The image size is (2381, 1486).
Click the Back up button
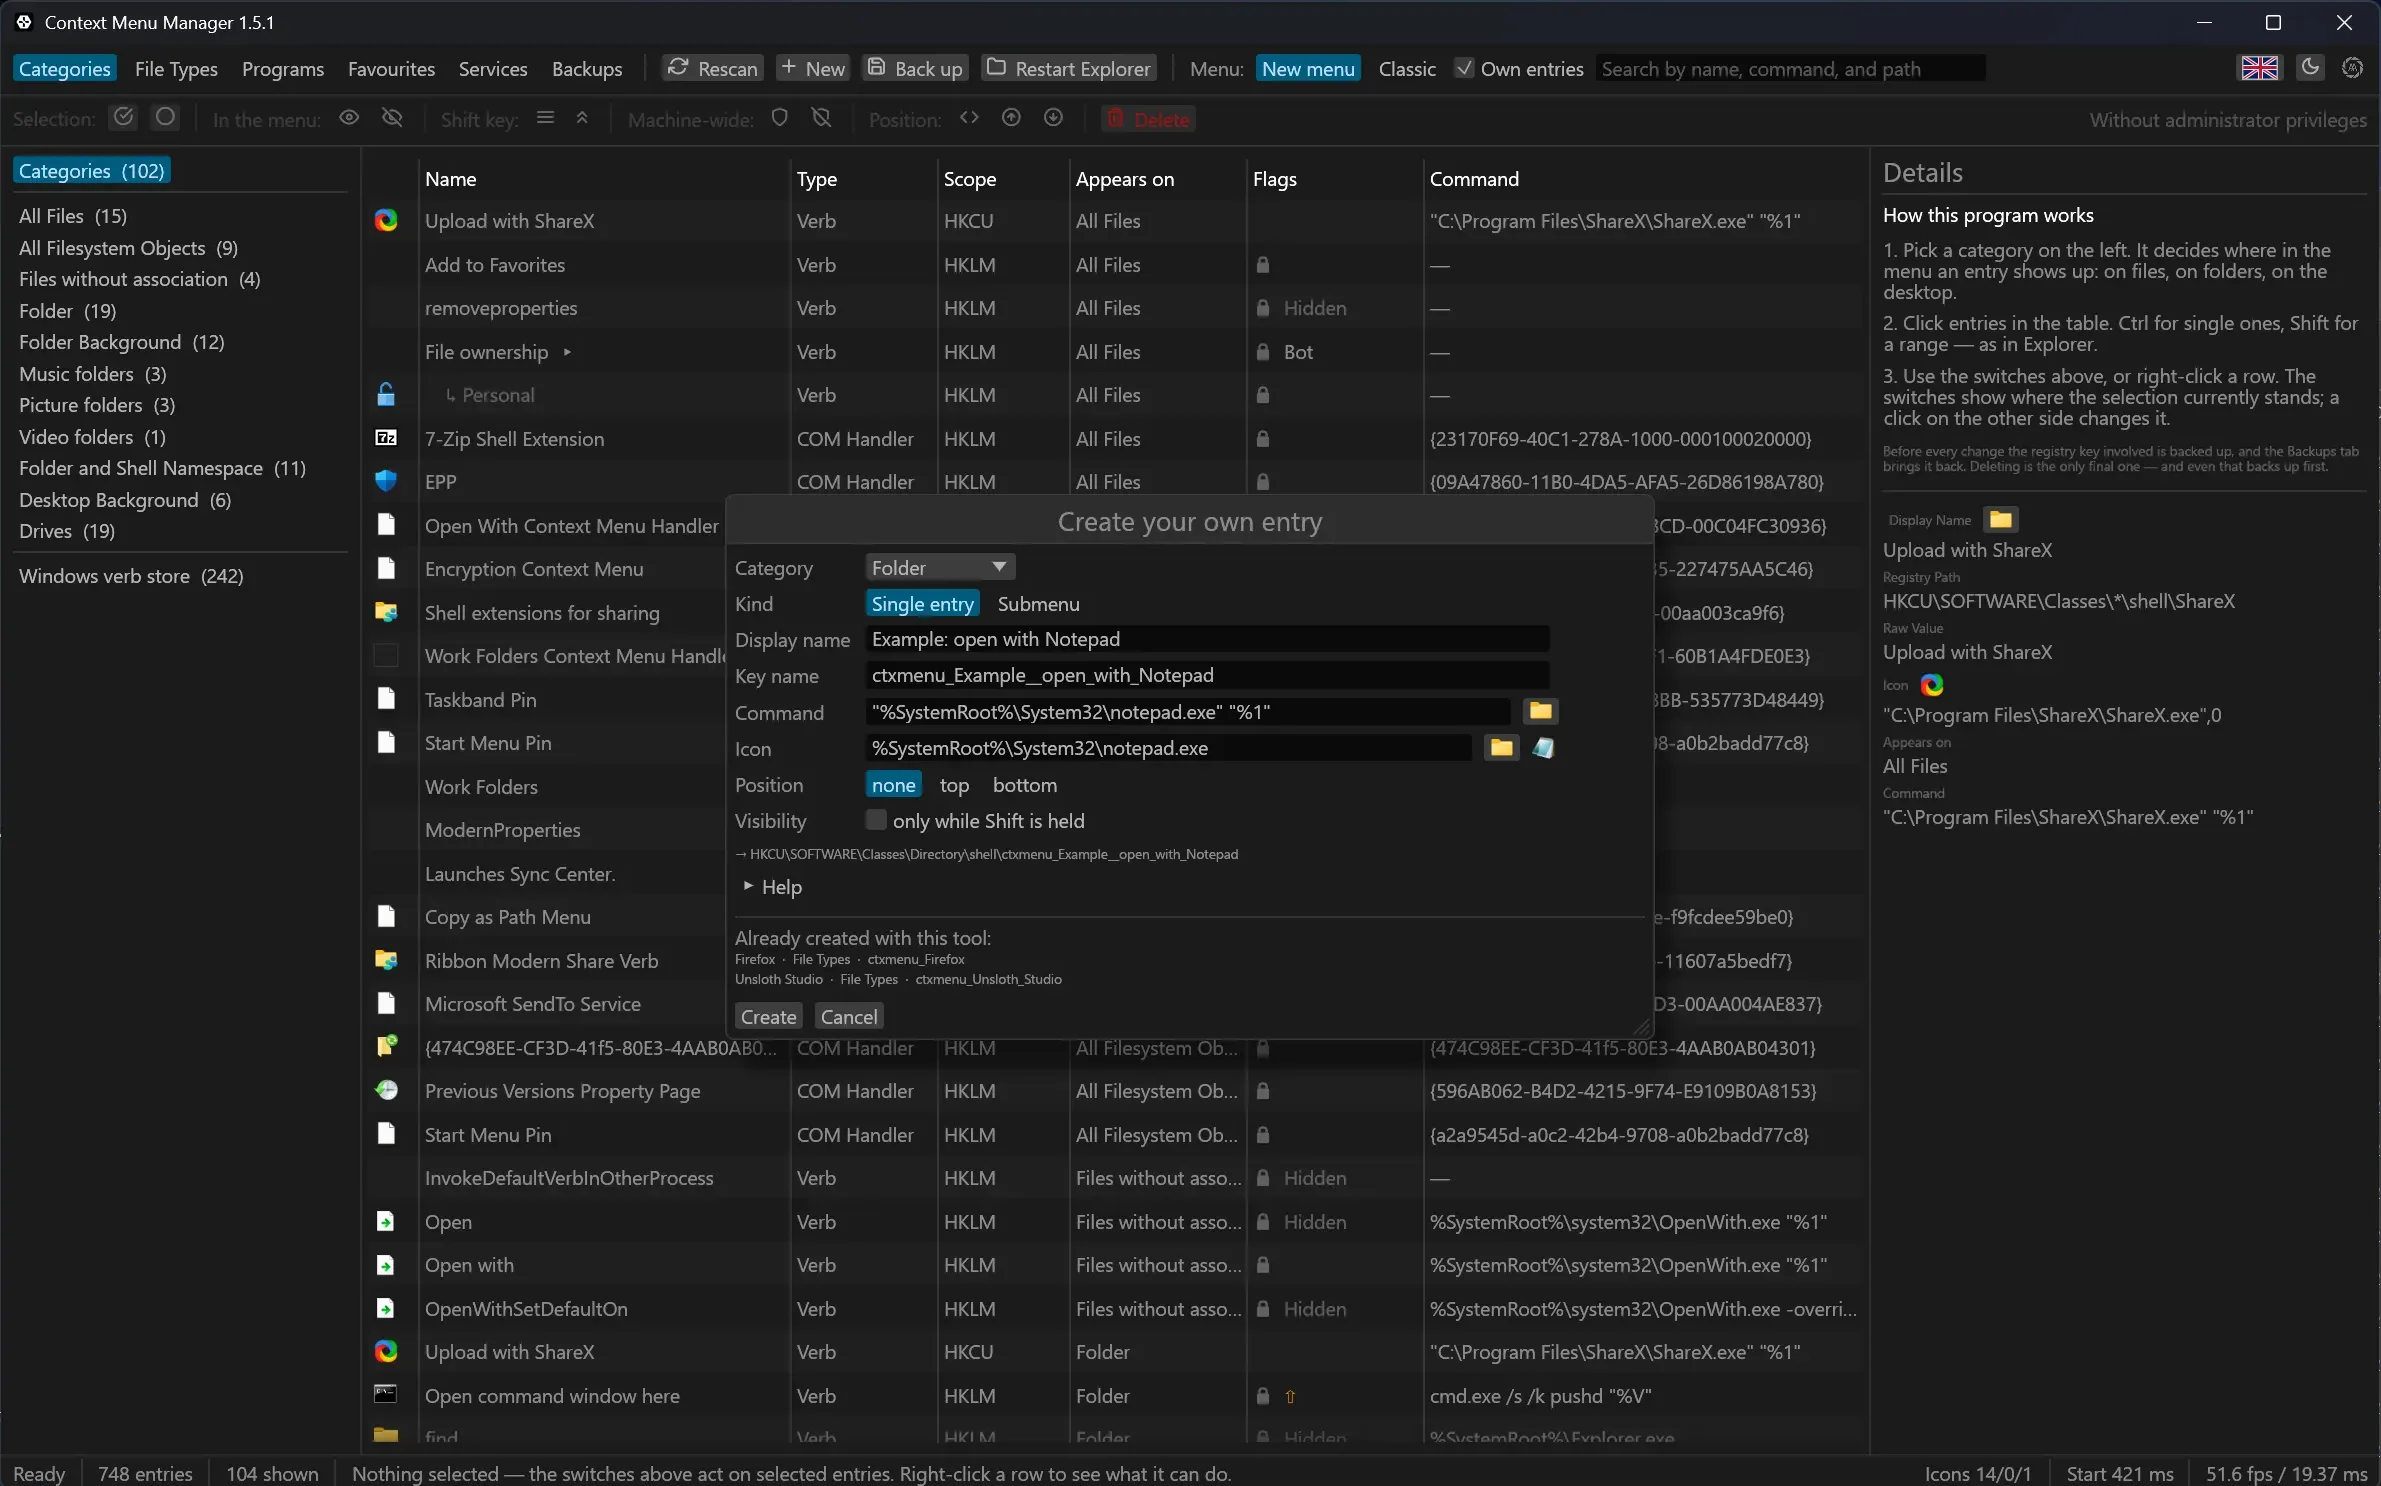tap(915, 68)
